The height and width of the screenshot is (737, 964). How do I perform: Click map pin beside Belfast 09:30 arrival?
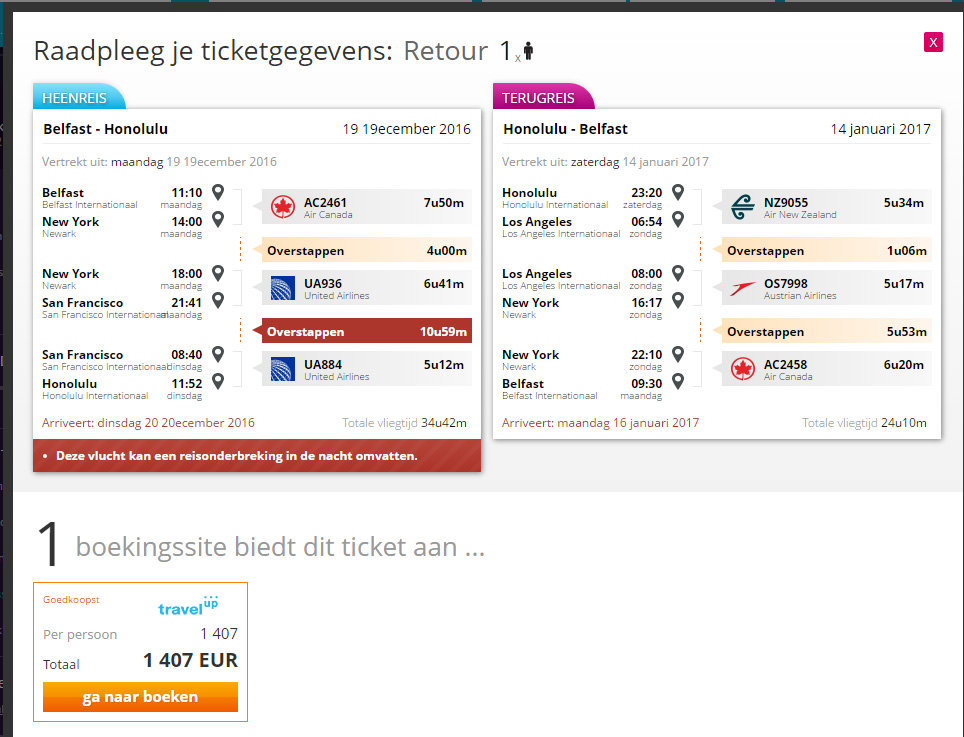tap(678, 381)
